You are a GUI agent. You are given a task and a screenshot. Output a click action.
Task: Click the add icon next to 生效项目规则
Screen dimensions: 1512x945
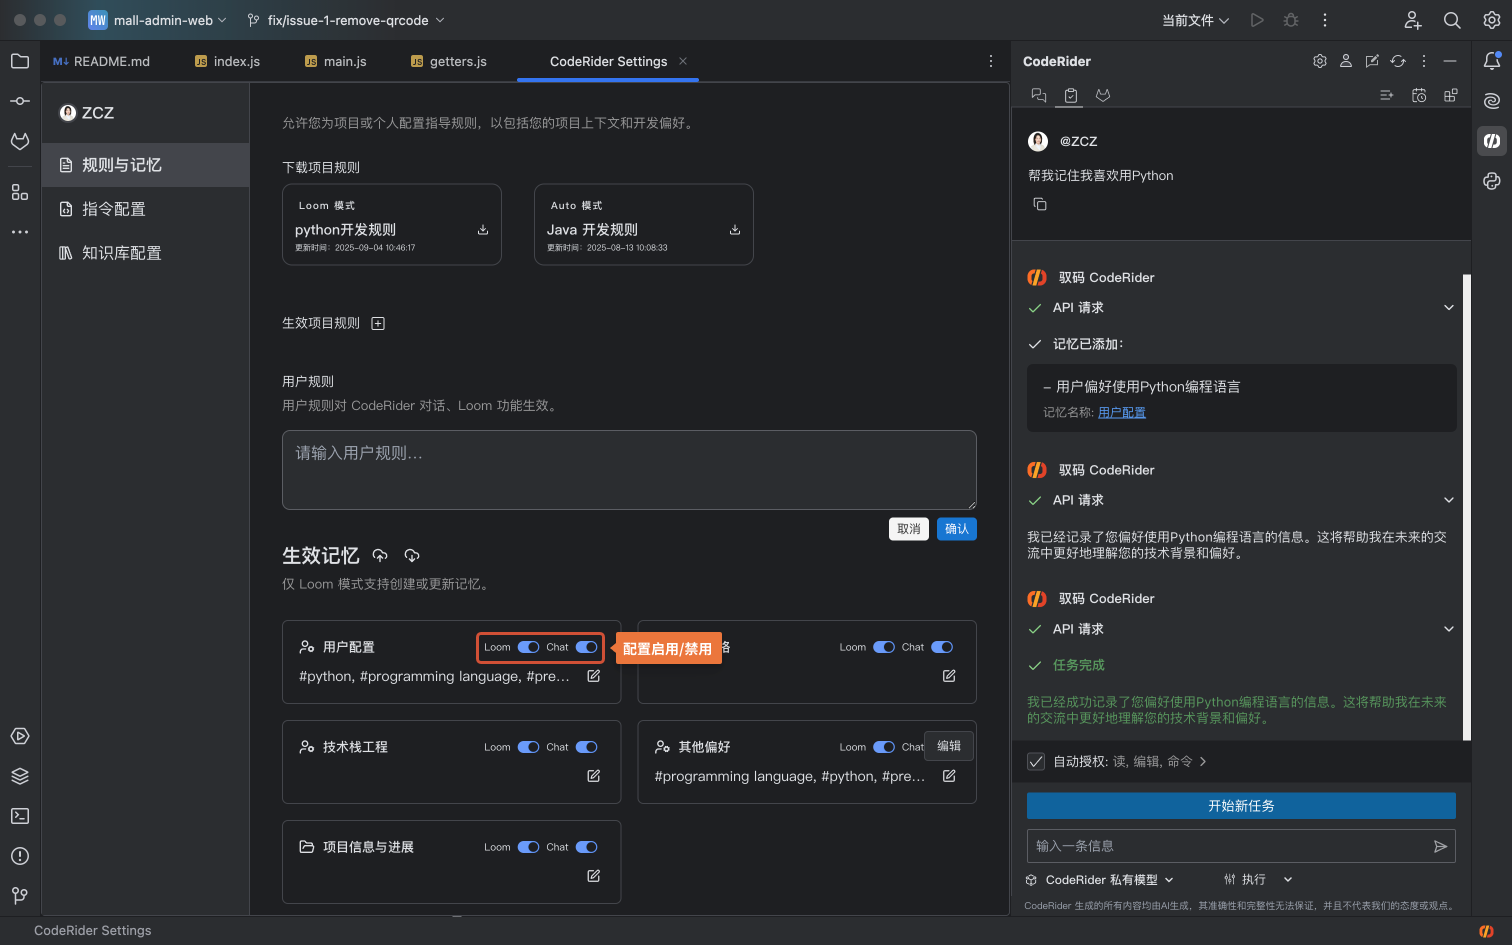pyautogui.click(x=378, y=323)
